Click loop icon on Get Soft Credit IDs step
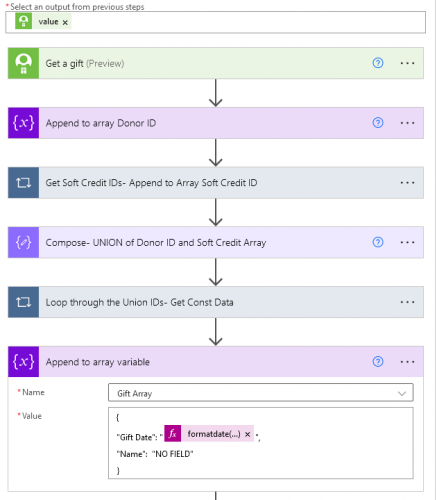 [23, 183]
